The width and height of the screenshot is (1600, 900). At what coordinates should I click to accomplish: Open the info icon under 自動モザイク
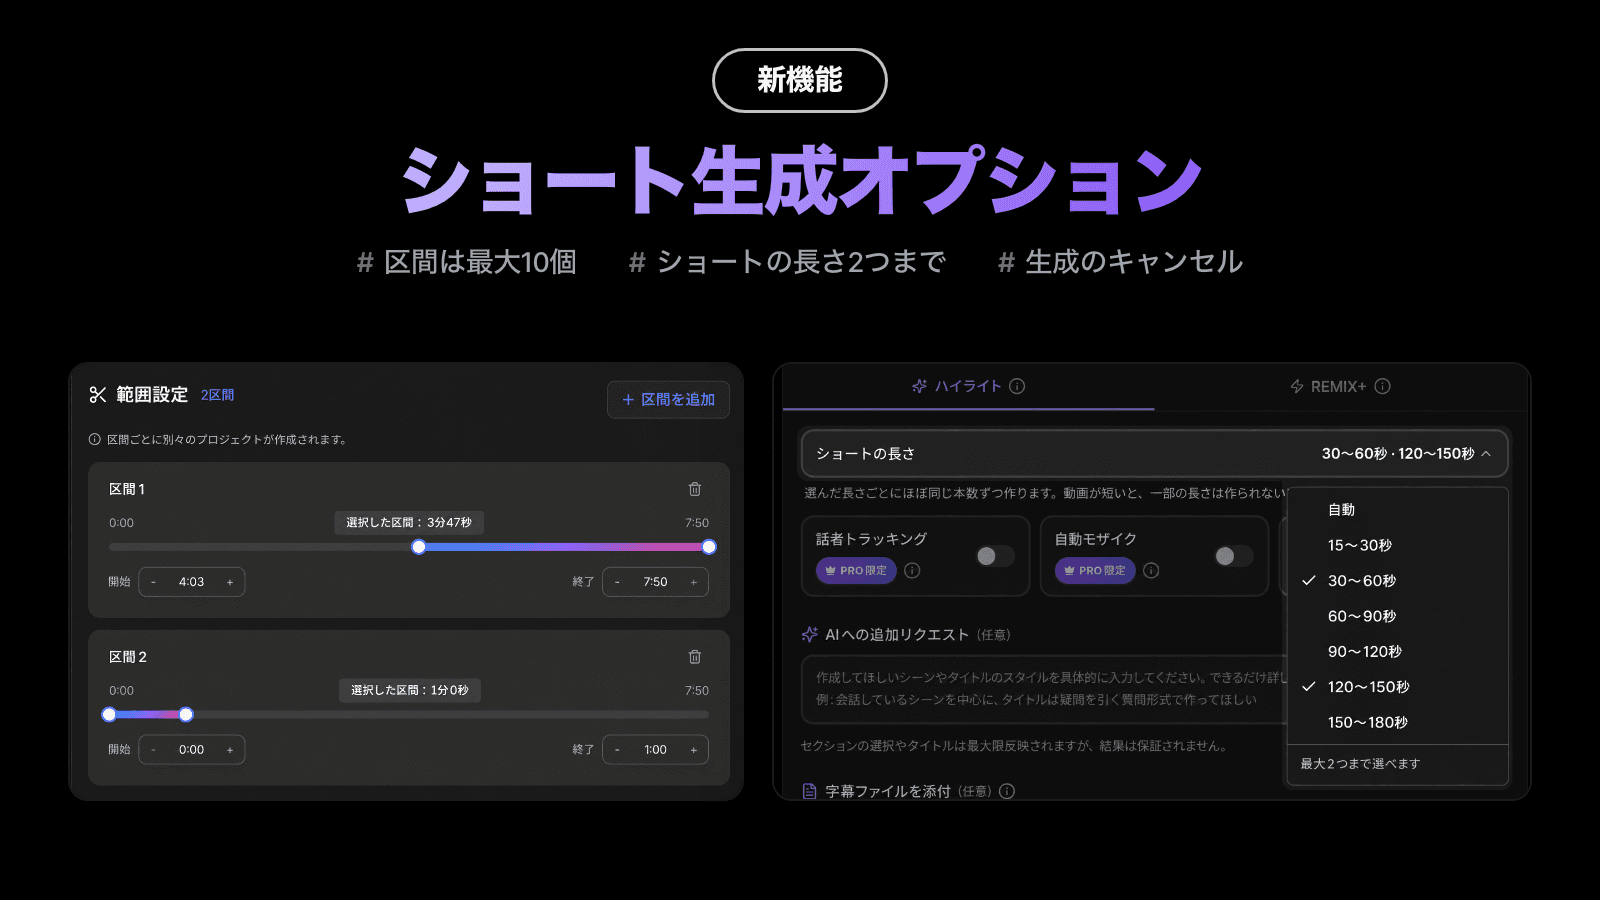(1151, 571)
